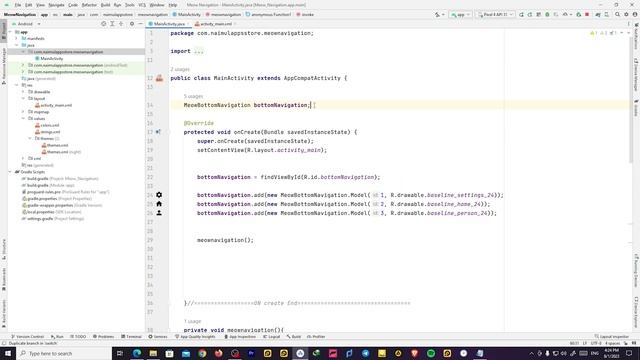Collapse the Gradle Scripts node
Viewport: 640px width, 360px height.
(10, 172)
